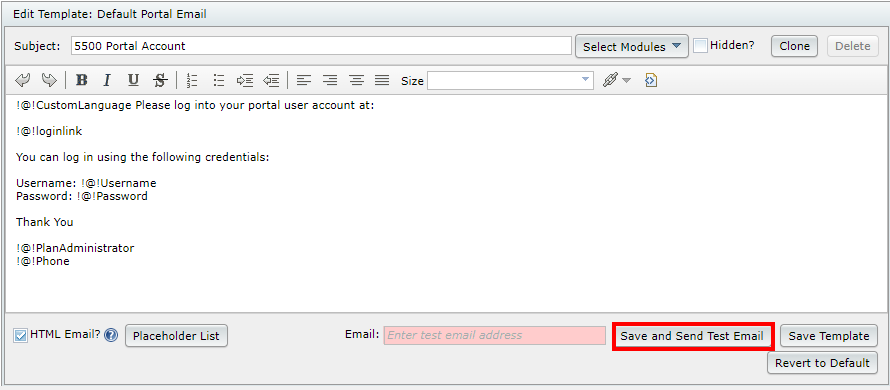Click the insert link chain icon
The height and width of the screenshot is (390, 890).
click(610, 81)
